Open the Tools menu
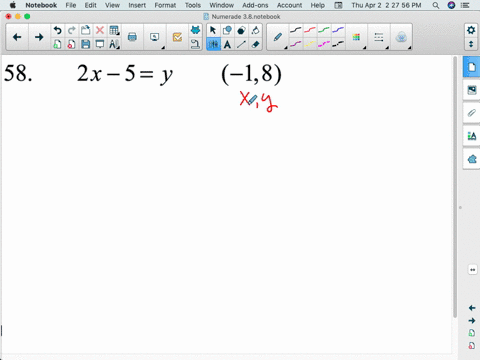 click(193, 5)
